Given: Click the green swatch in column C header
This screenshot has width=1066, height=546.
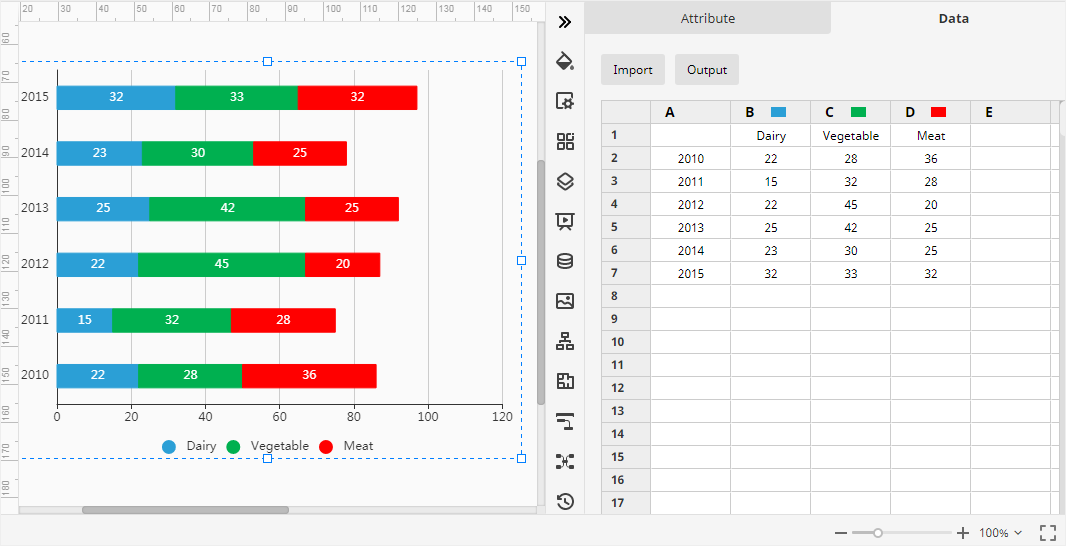Looking at the screenshot, I should [859, 112].
